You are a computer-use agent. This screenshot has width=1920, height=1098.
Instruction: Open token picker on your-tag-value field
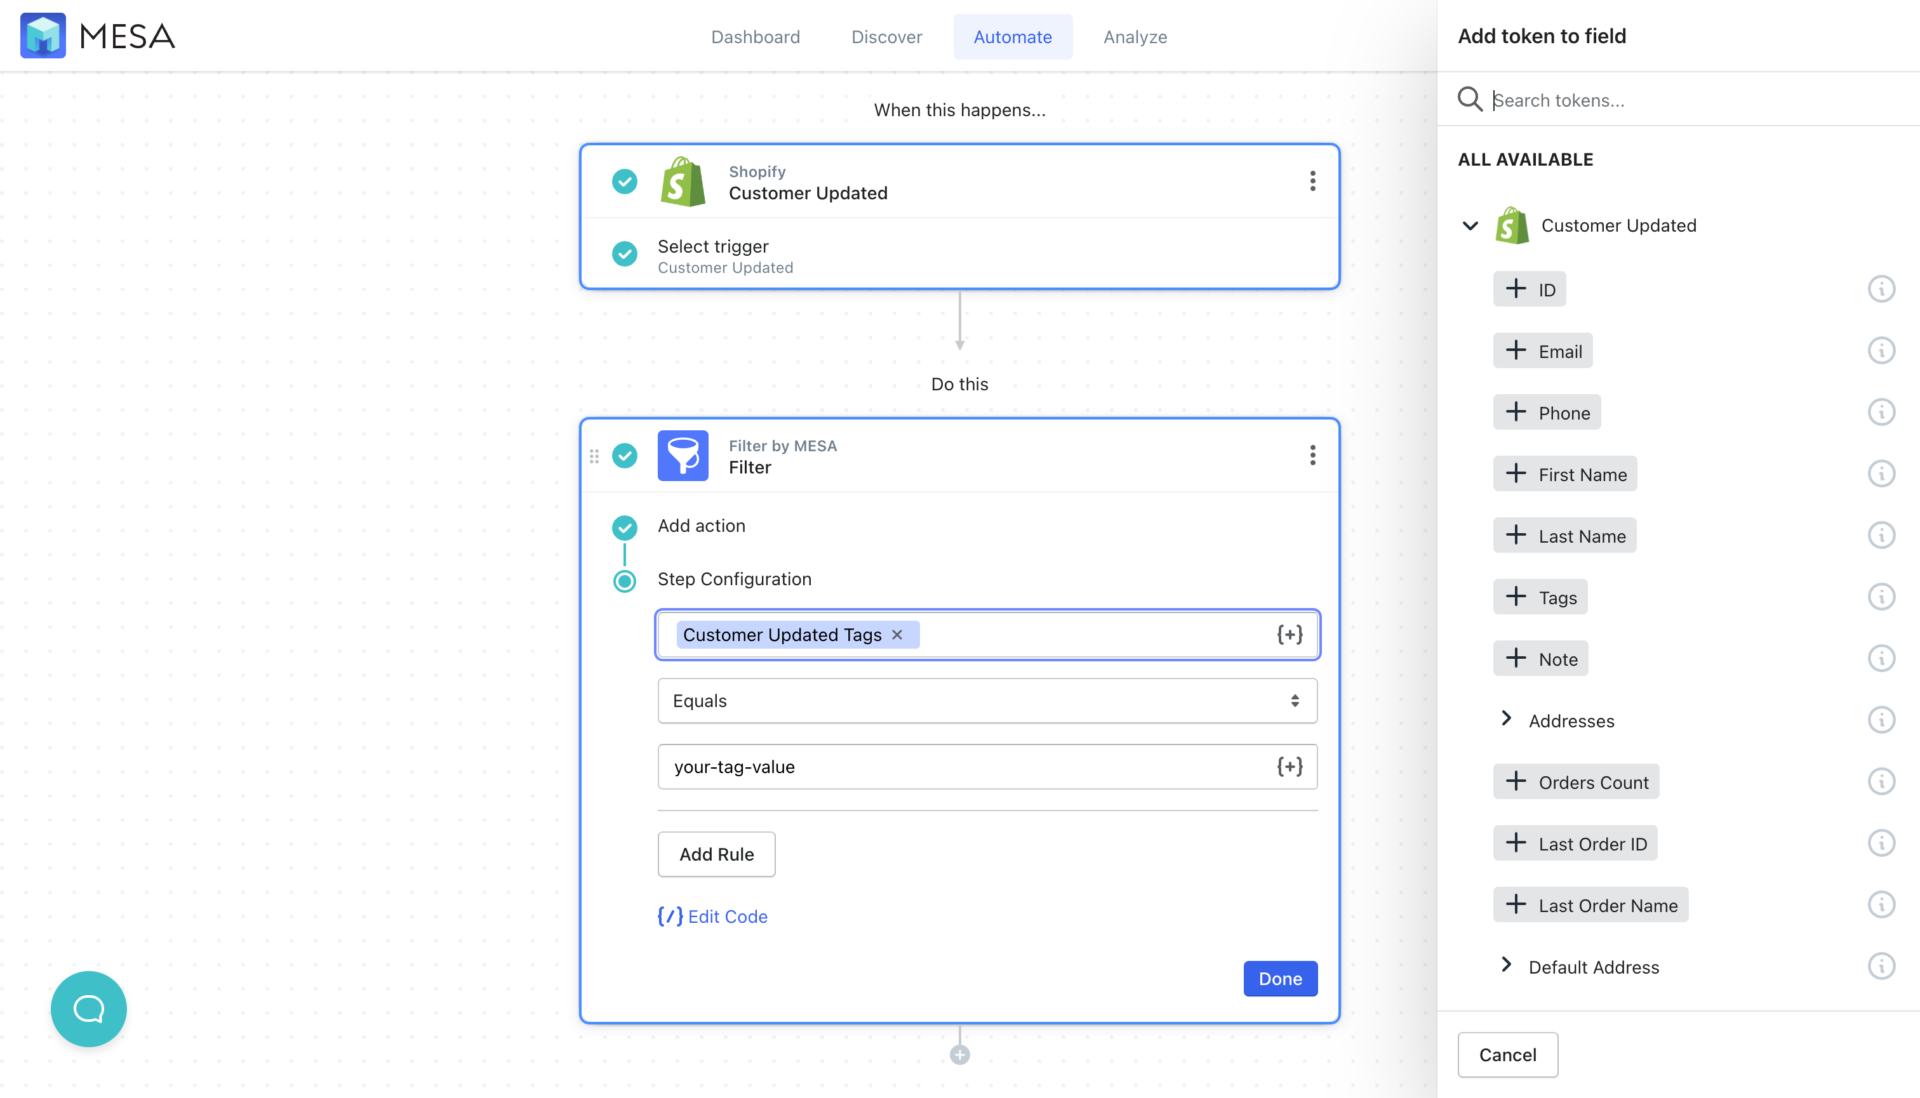pyautogui.click(x=1290, y=766)
